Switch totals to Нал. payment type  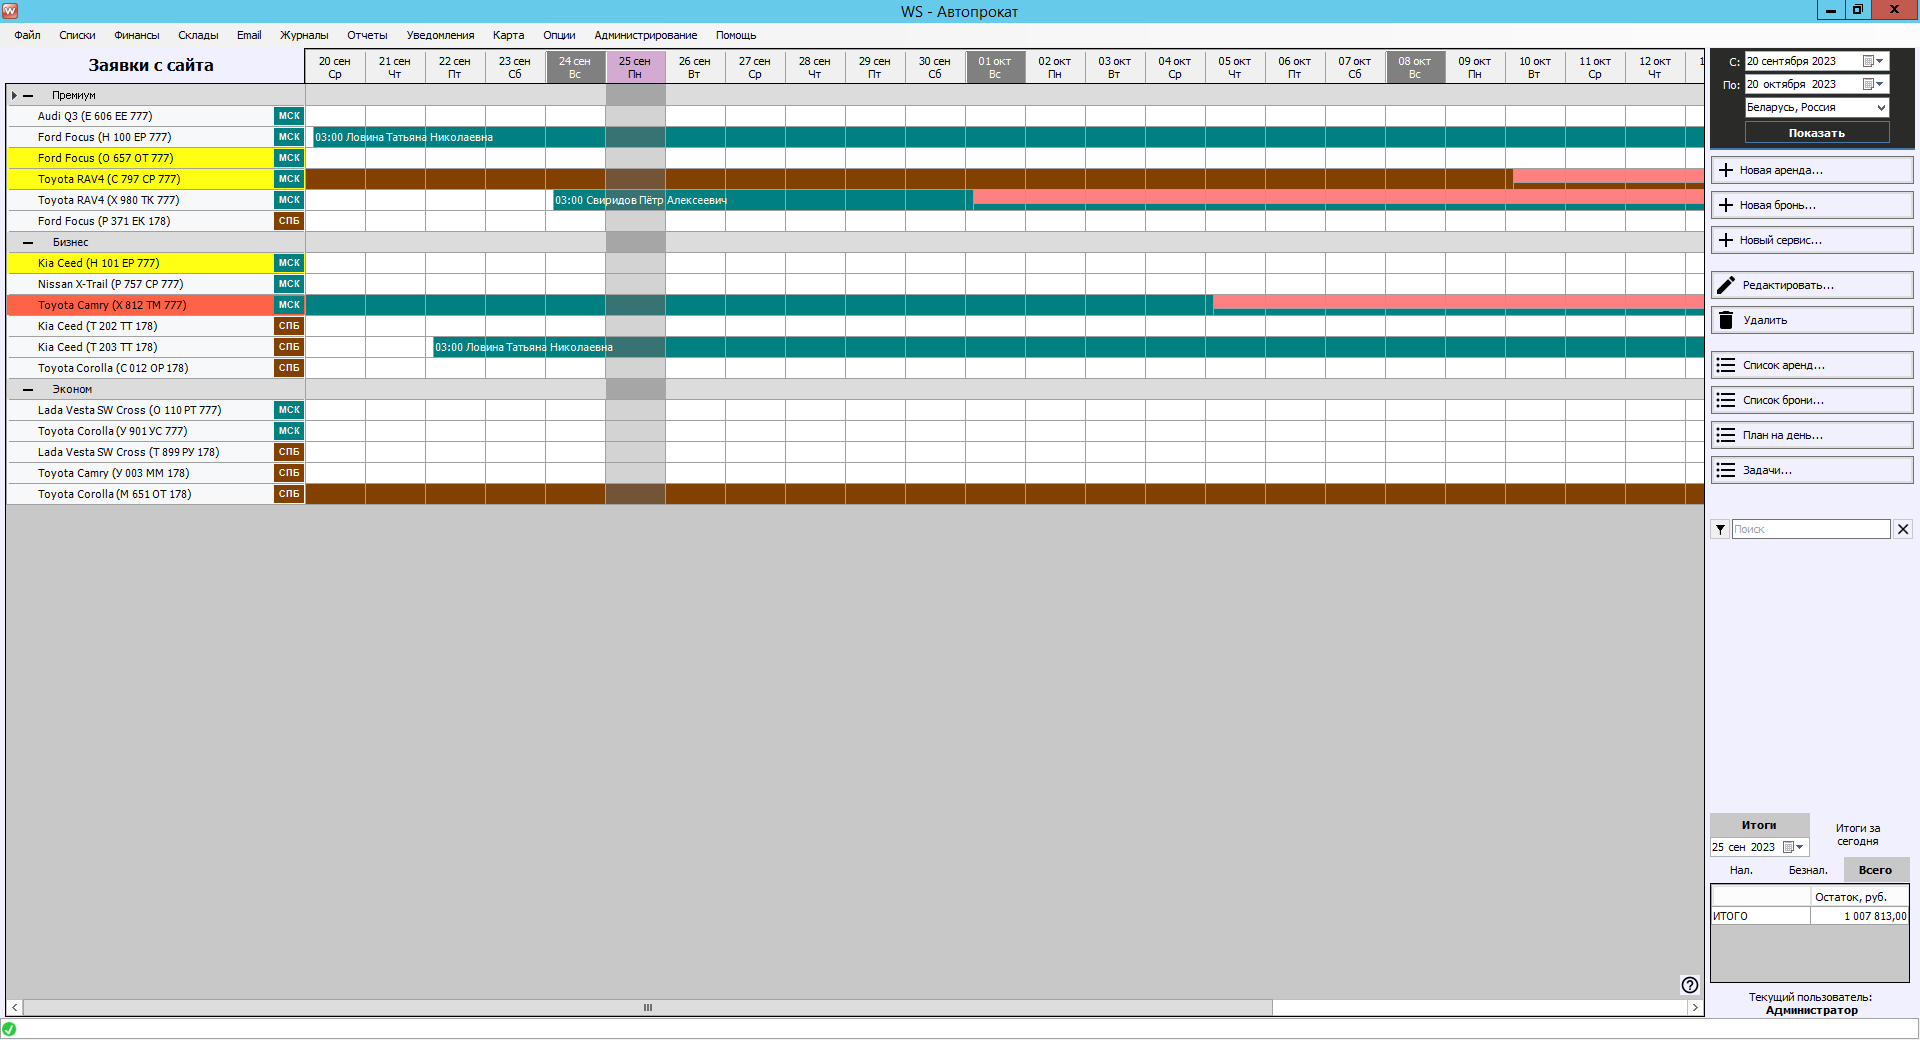[x=1741, y=870]
